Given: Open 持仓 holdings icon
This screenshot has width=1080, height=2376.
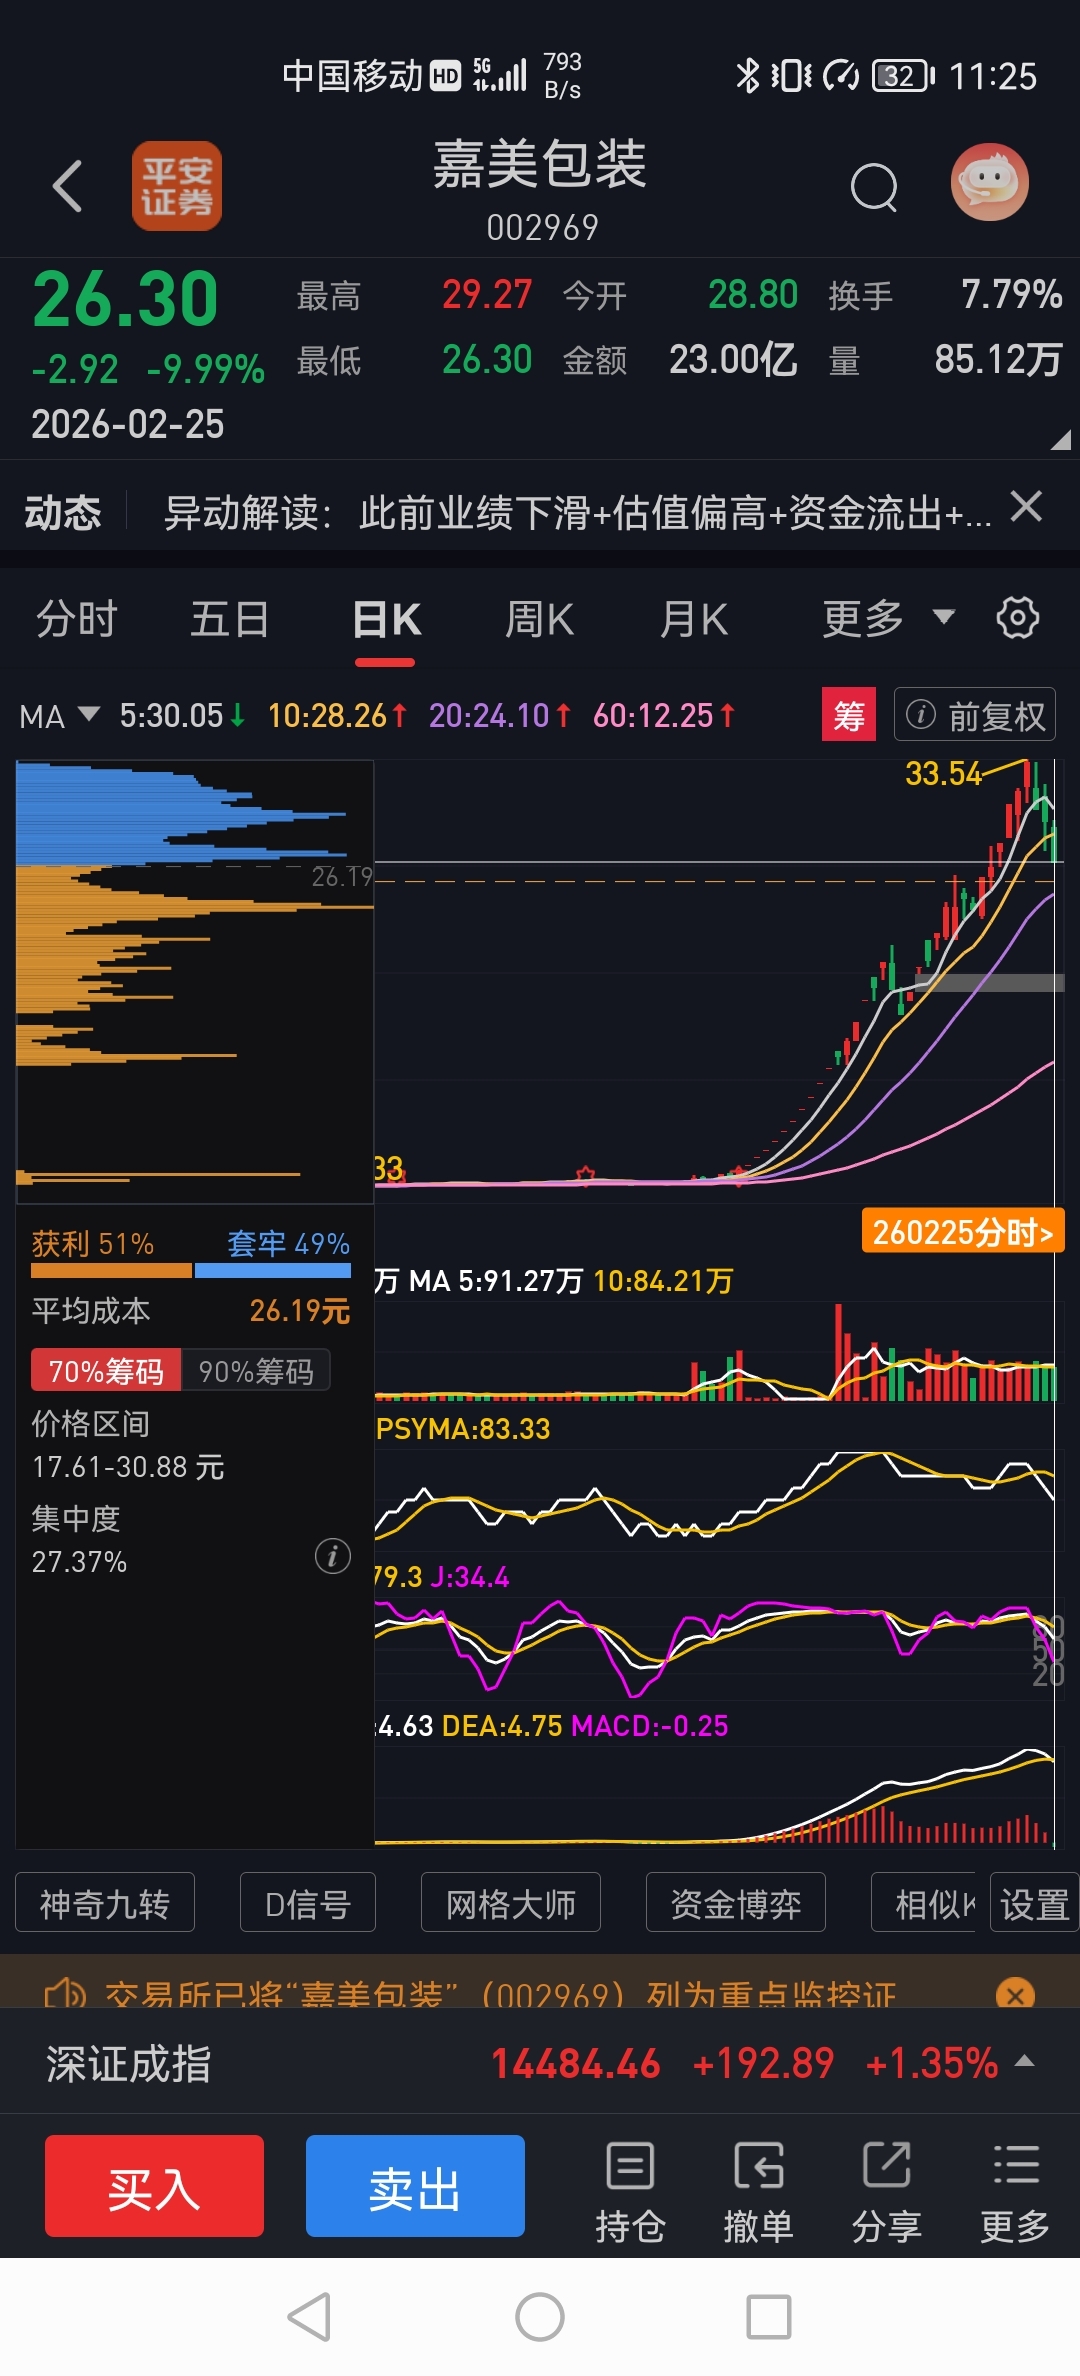Looking at the screenshot, I should pos(630,2193).
